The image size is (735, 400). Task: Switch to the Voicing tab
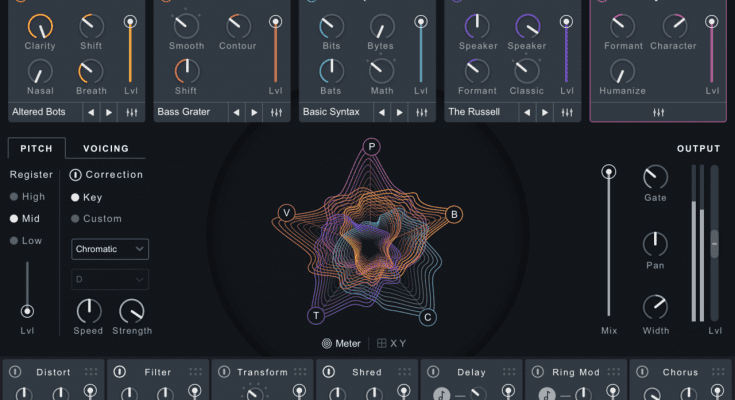[x=106, y=149]
